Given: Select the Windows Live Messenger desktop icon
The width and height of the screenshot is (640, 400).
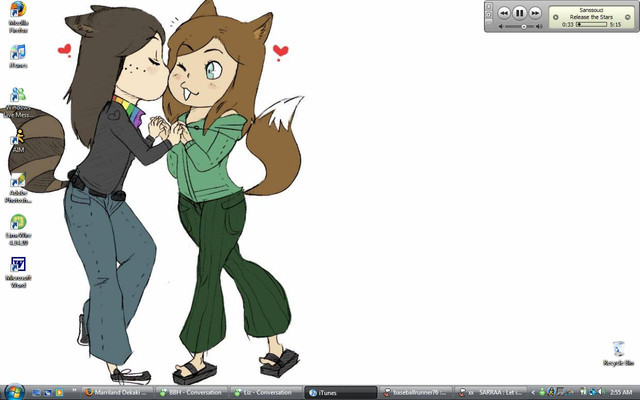Looking at the screenshot, I should (18, 102).
